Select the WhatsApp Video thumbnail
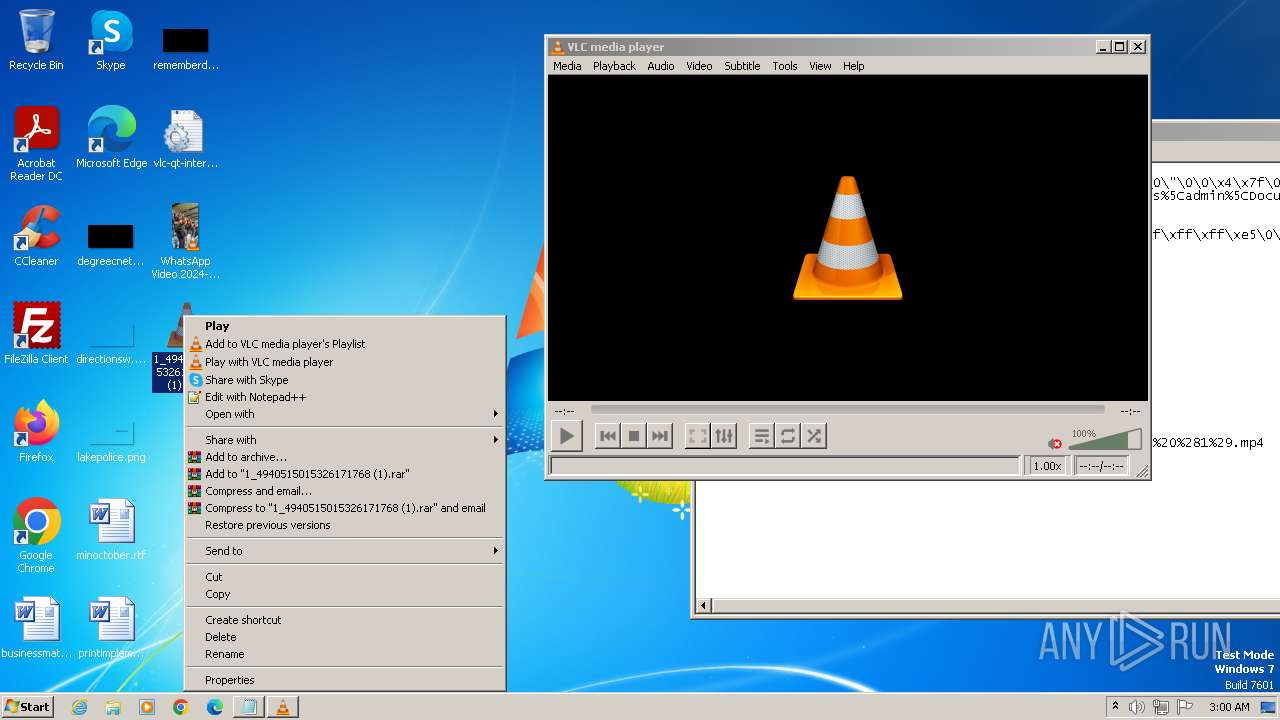This screenshot has width=1280, height=720. tap(185, 241)
